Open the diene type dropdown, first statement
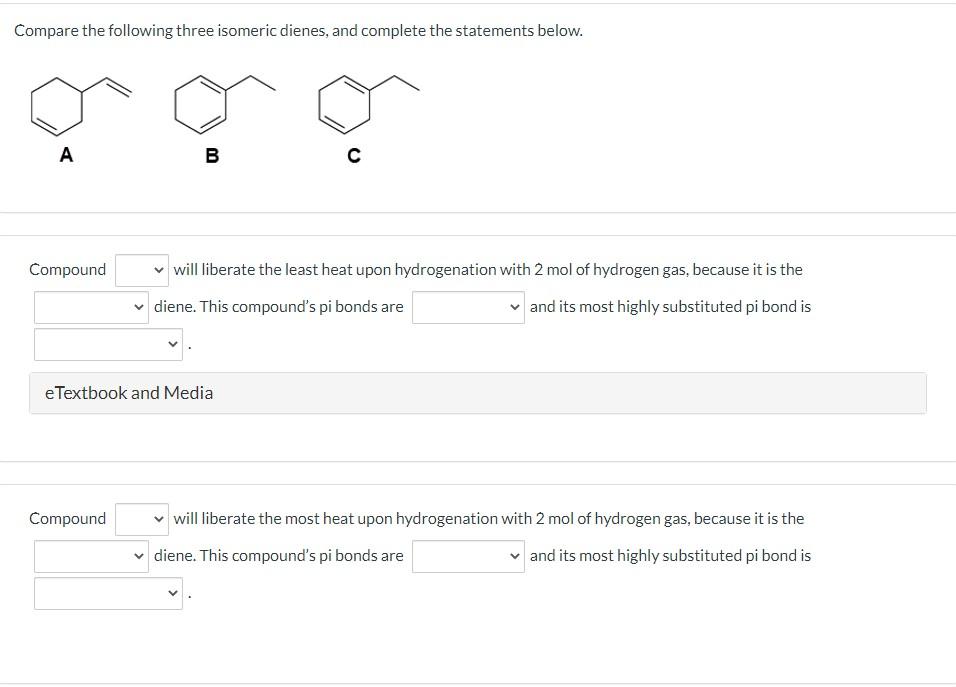This screenshot has width=956, height=687. (x=90, y=306)
